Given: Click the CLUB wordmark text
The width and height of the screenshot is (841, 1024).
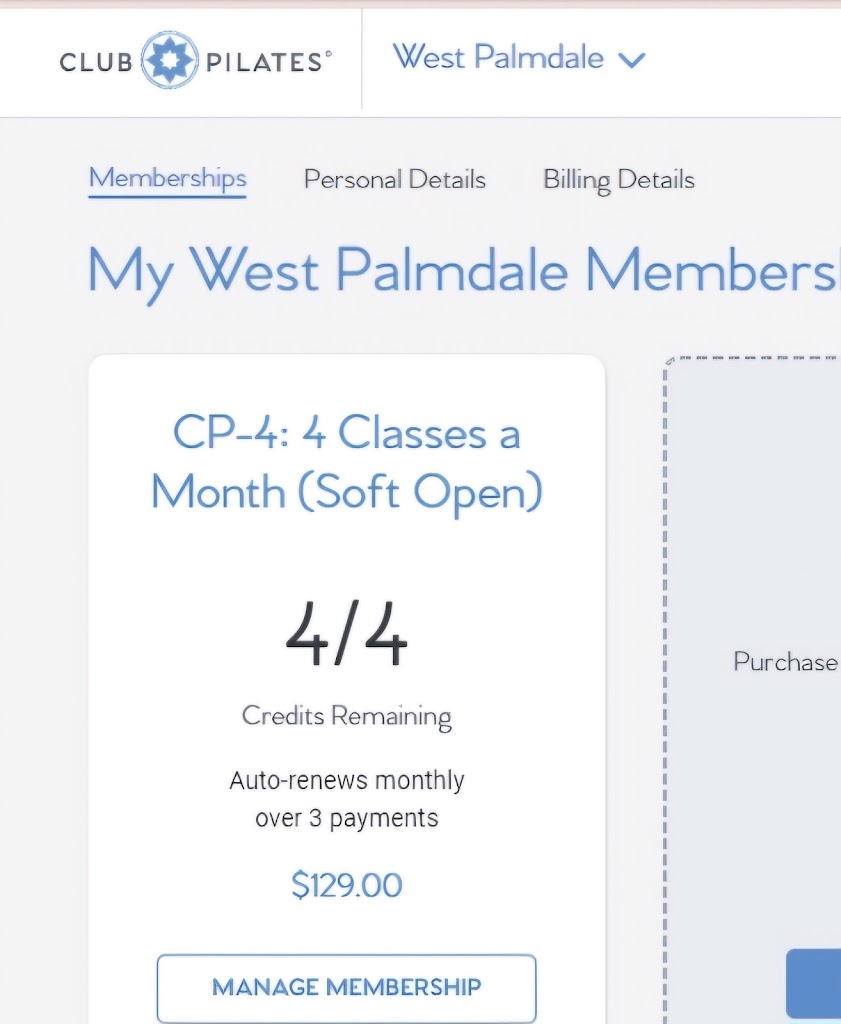Looking at the screenshot, I should (x=96, y=62).
